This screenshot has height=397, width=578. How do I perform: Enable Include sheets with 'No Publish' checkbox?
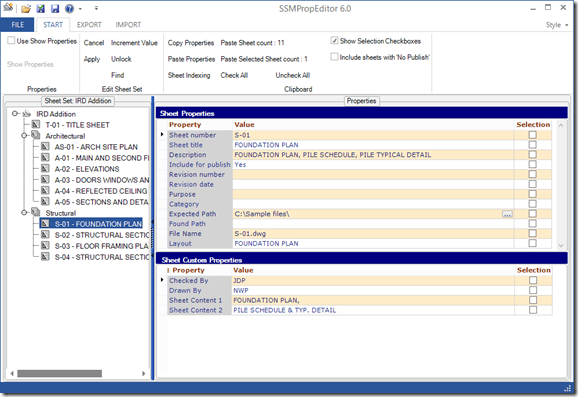click(334, 57)
